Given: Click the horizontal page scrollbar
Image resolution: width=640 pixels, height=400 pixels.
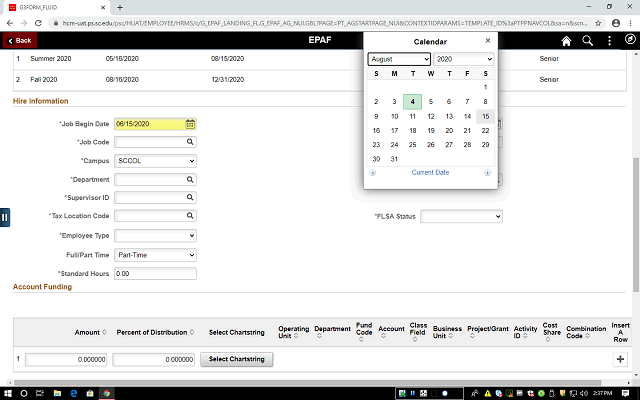Looking at the screenshot, I should [x=307, y=383].
